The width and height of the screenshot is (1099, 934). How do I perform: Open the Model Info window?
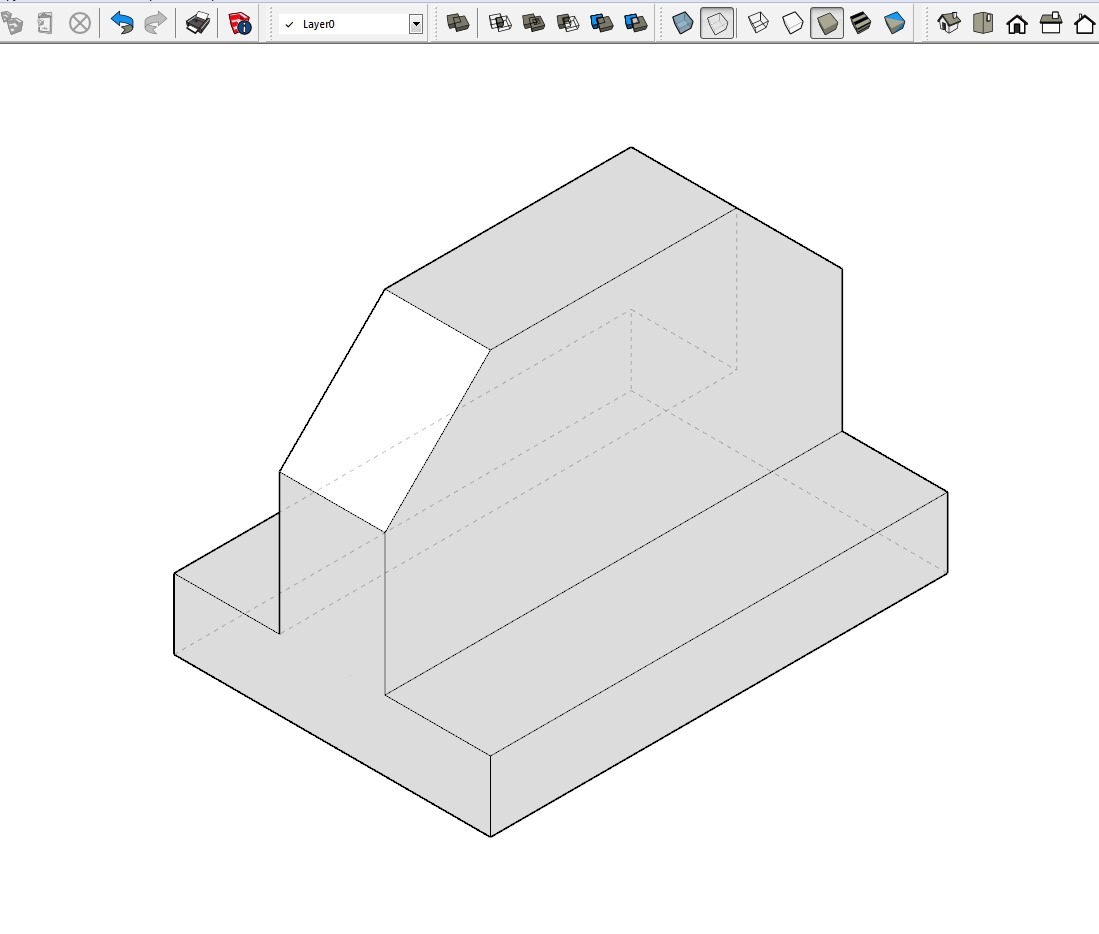tap(240, 23)
